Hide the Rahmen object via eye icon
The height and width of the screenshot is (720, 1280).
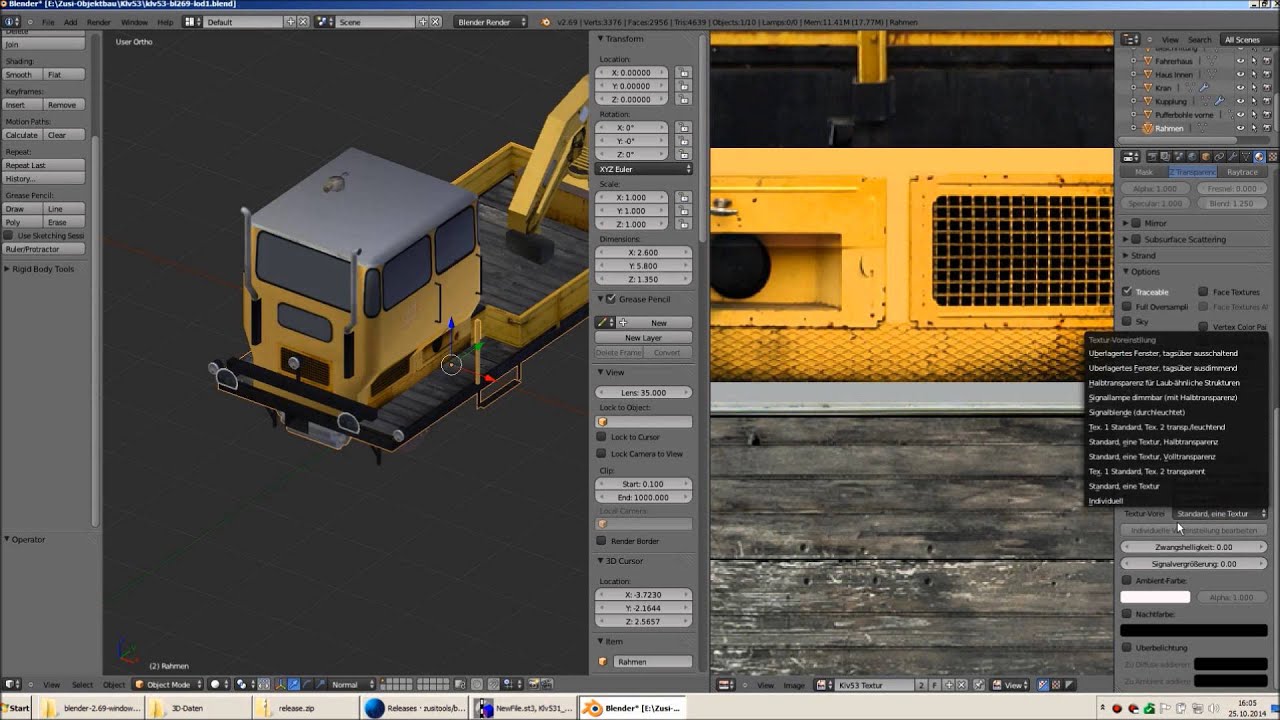click(1240, 128)
